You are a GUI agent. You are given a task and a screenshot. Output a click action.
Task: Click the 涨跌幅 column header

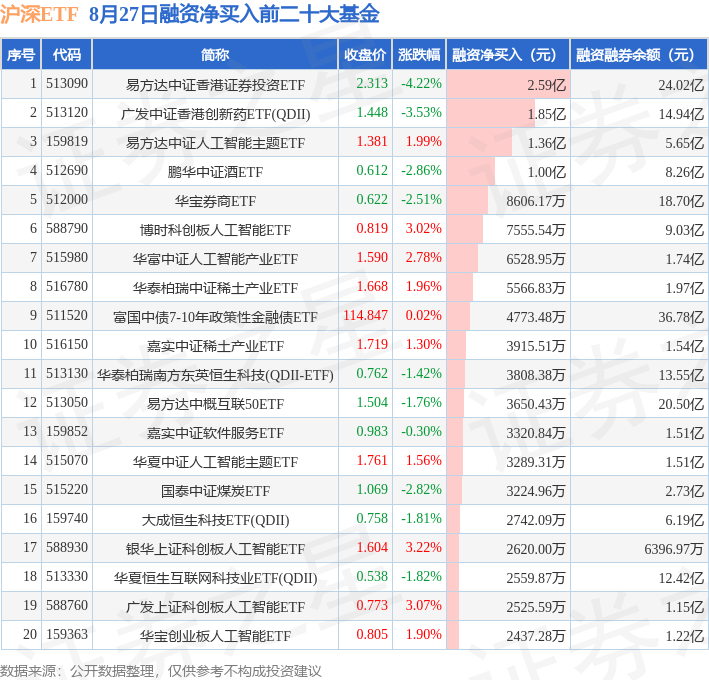coord(419,55)
